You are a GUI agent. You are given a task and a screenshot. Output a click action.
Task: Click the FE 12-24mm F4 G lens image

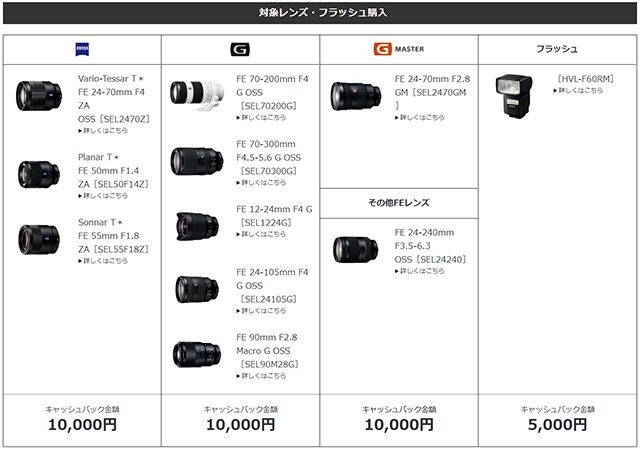click(199, 225)
